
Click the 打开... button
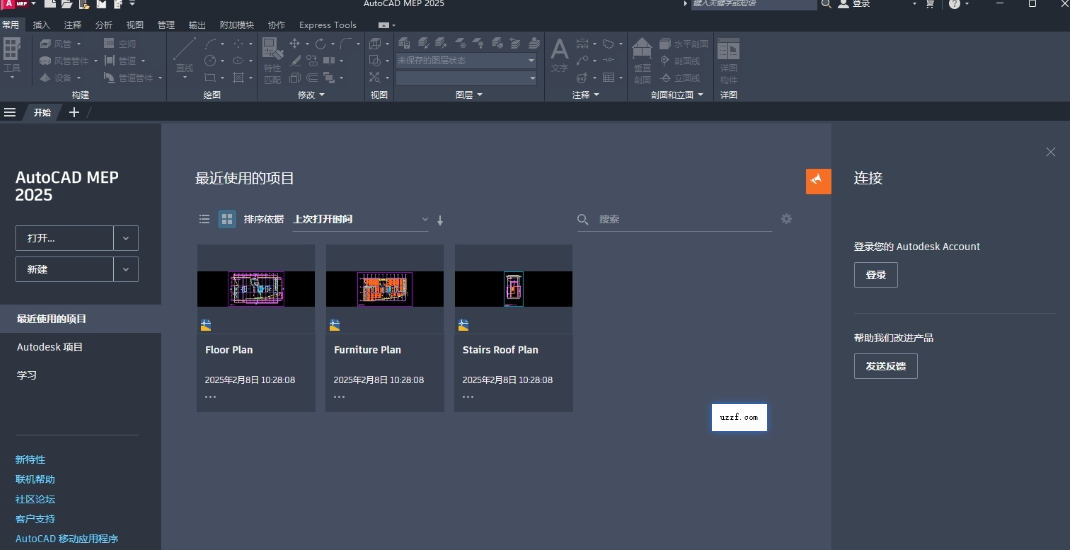point(64,238)
